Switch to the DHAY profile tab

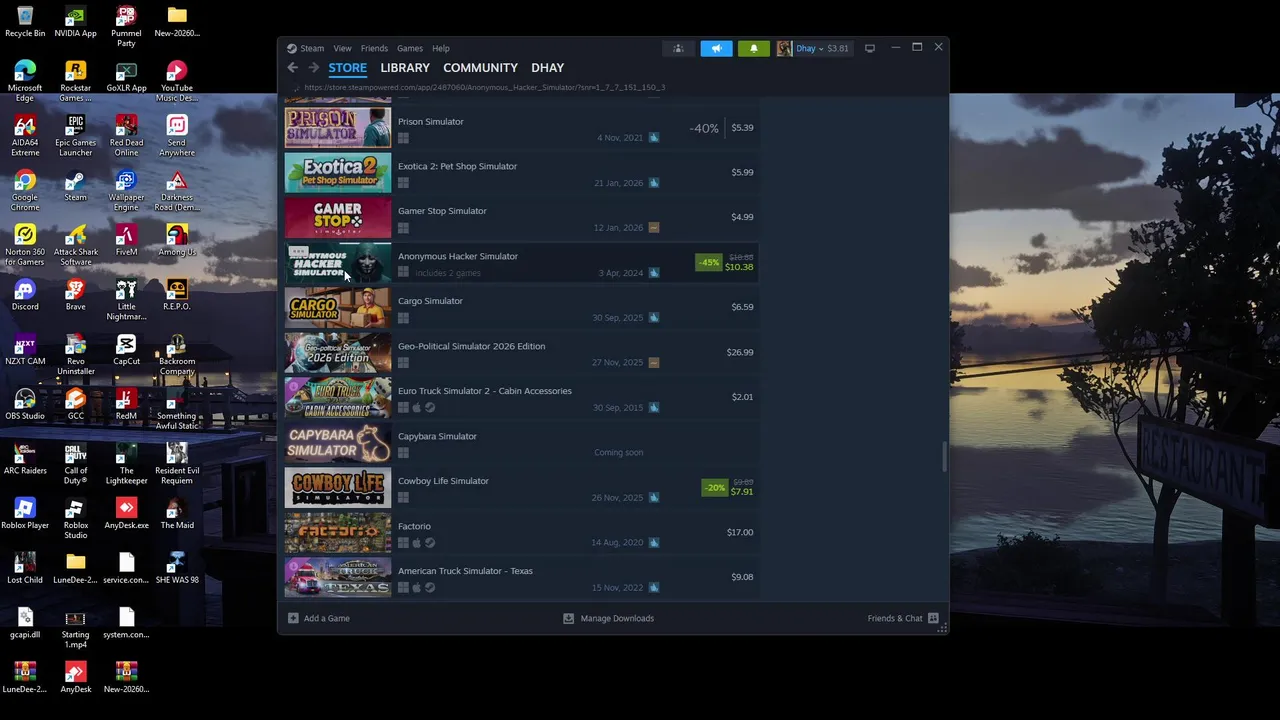(x=548, y=68)
